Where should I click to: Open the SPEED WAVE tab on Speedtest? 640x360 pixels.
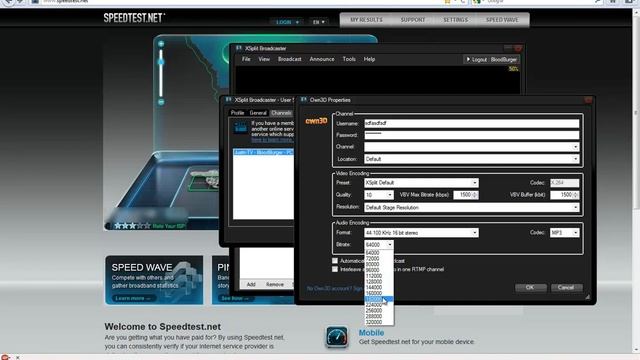(x=502, y=20)
